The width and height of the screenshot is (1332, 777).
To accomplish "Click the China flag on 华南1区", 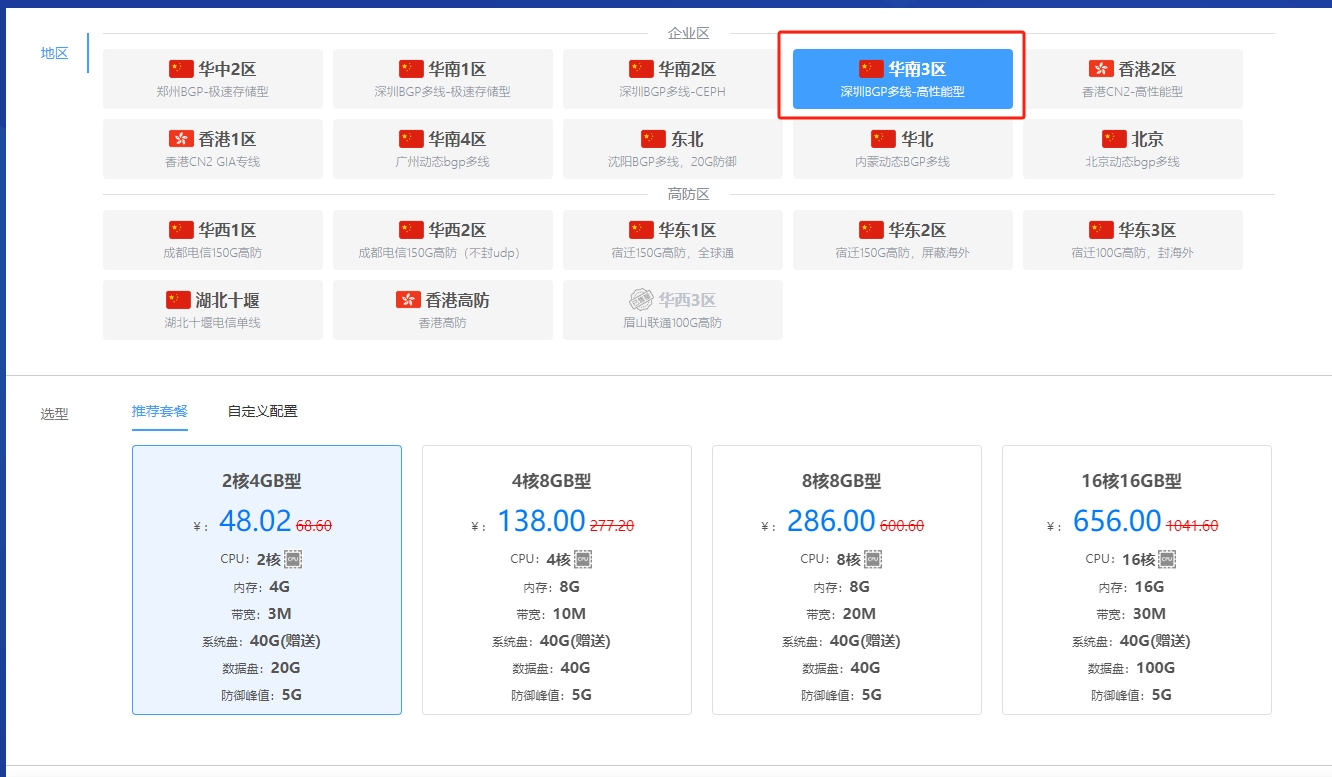I will pyautogui.click(x=411, y=69).
